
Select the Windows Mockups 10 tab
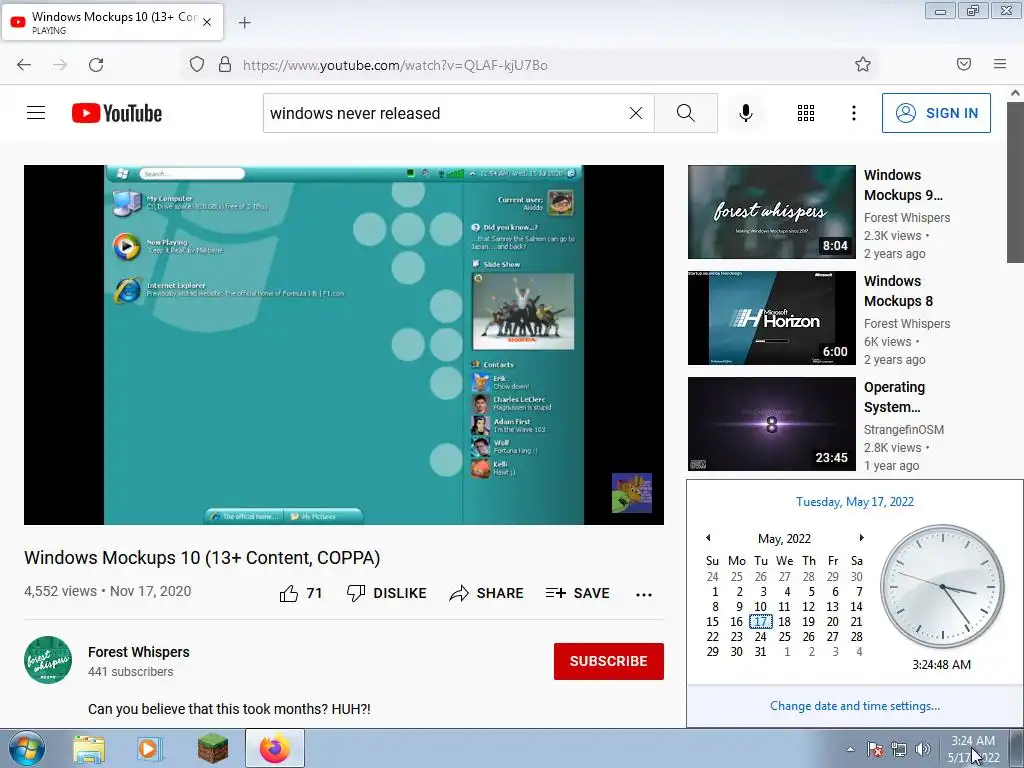point(112,22)
